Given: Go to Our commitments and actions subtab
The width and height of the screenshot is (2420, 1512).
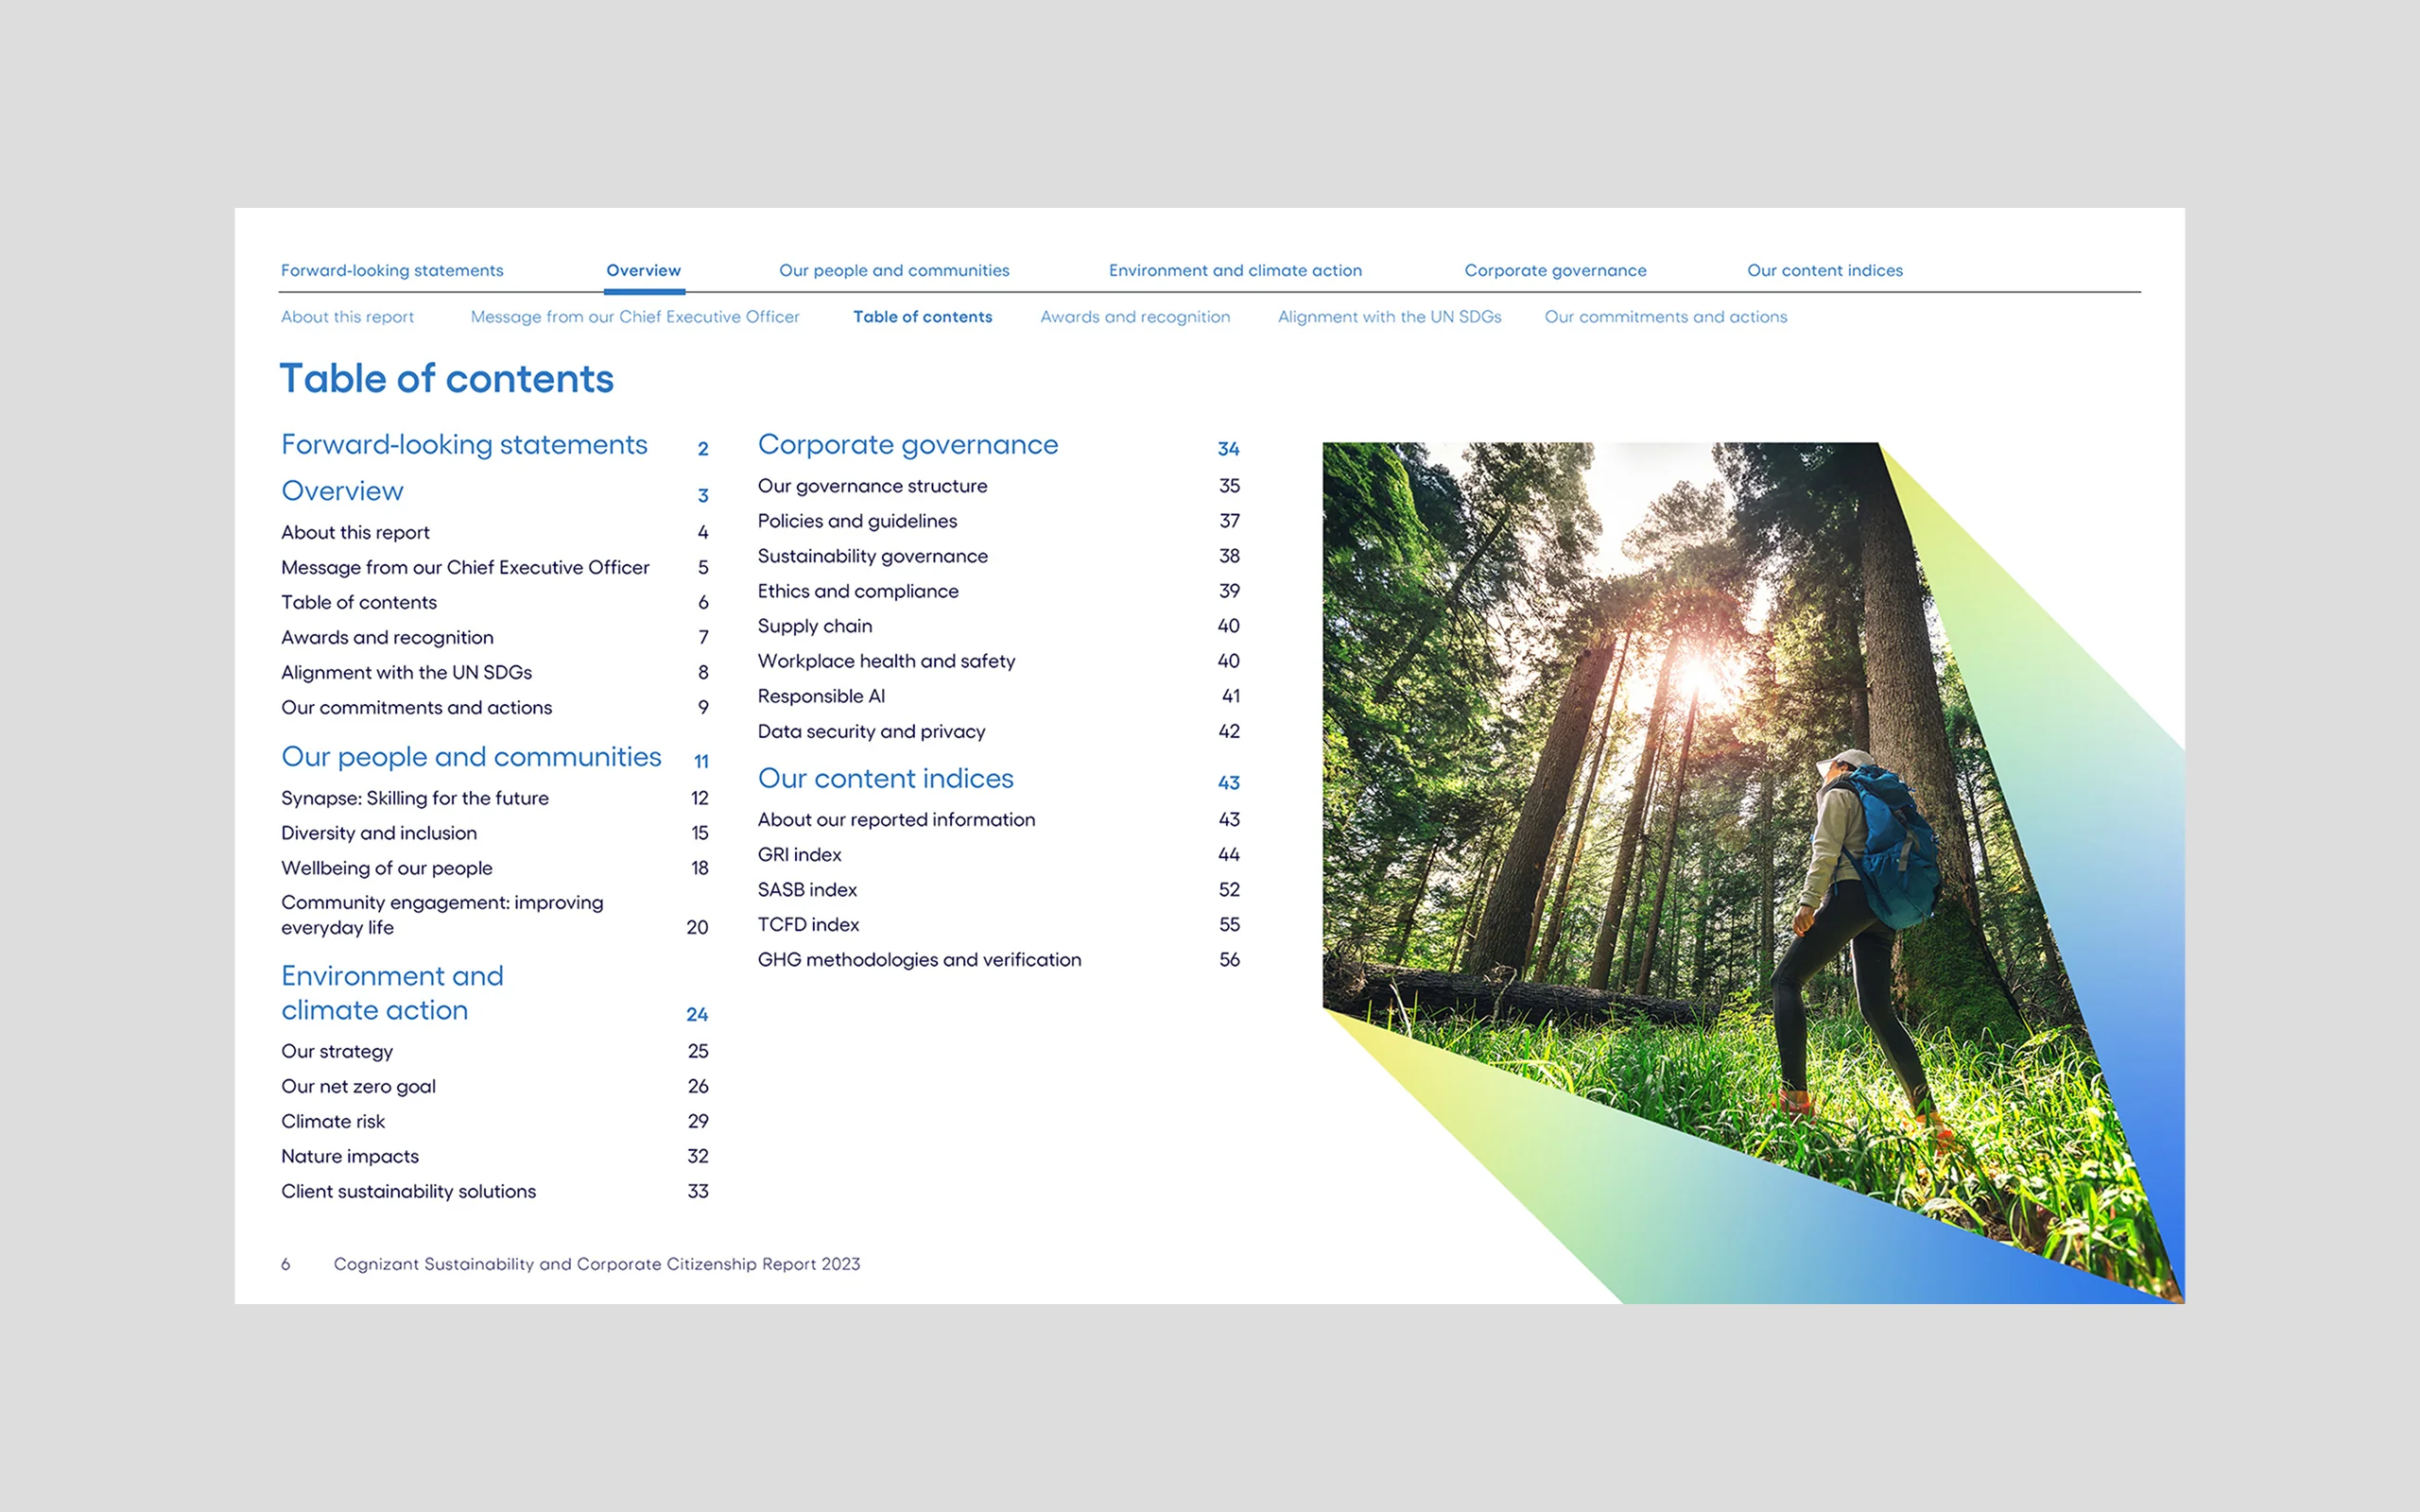Looking at the screenshot, I should coord(1665,317).
